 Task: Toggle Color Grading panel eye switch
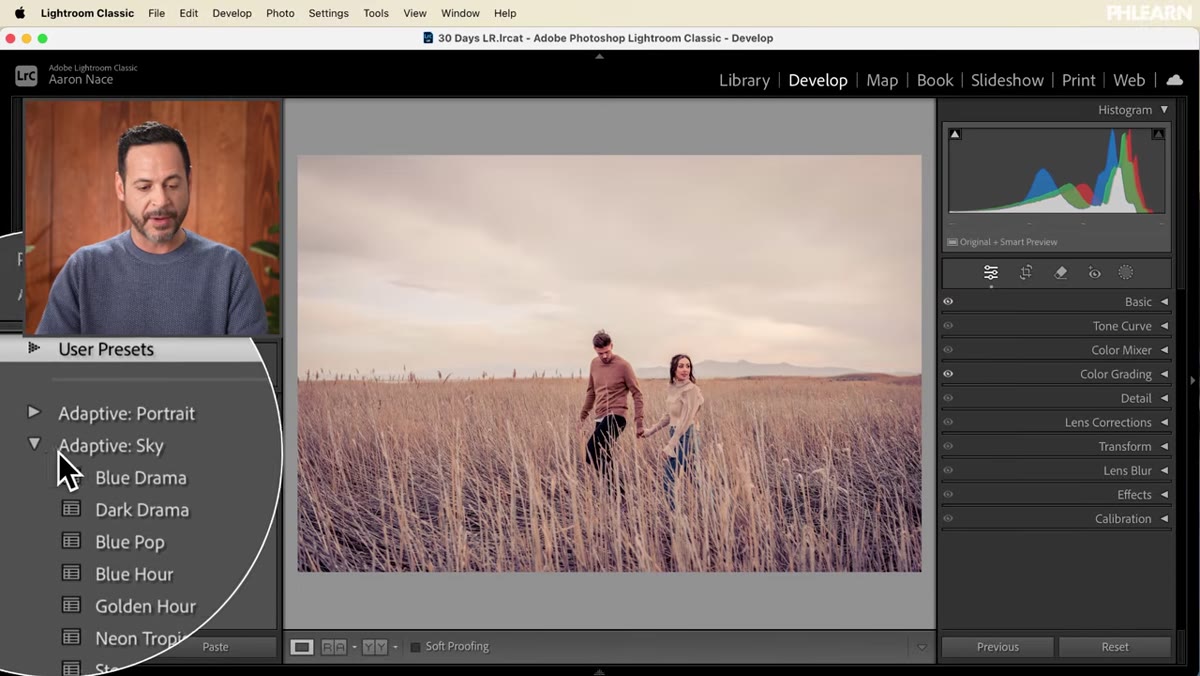tap(948, 374)
